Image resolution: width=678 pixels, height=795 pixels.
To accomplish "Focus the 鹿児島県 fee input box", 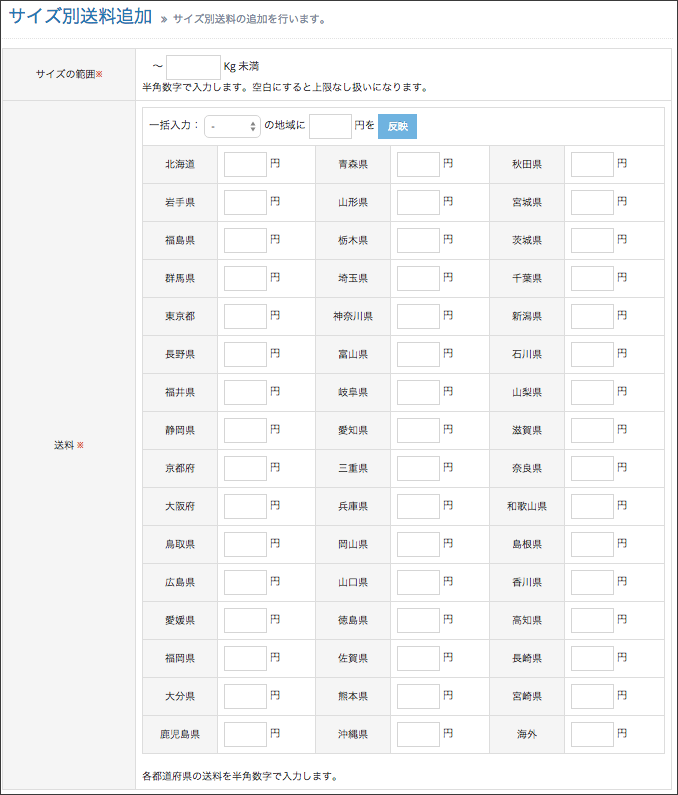I will point(245,735).
